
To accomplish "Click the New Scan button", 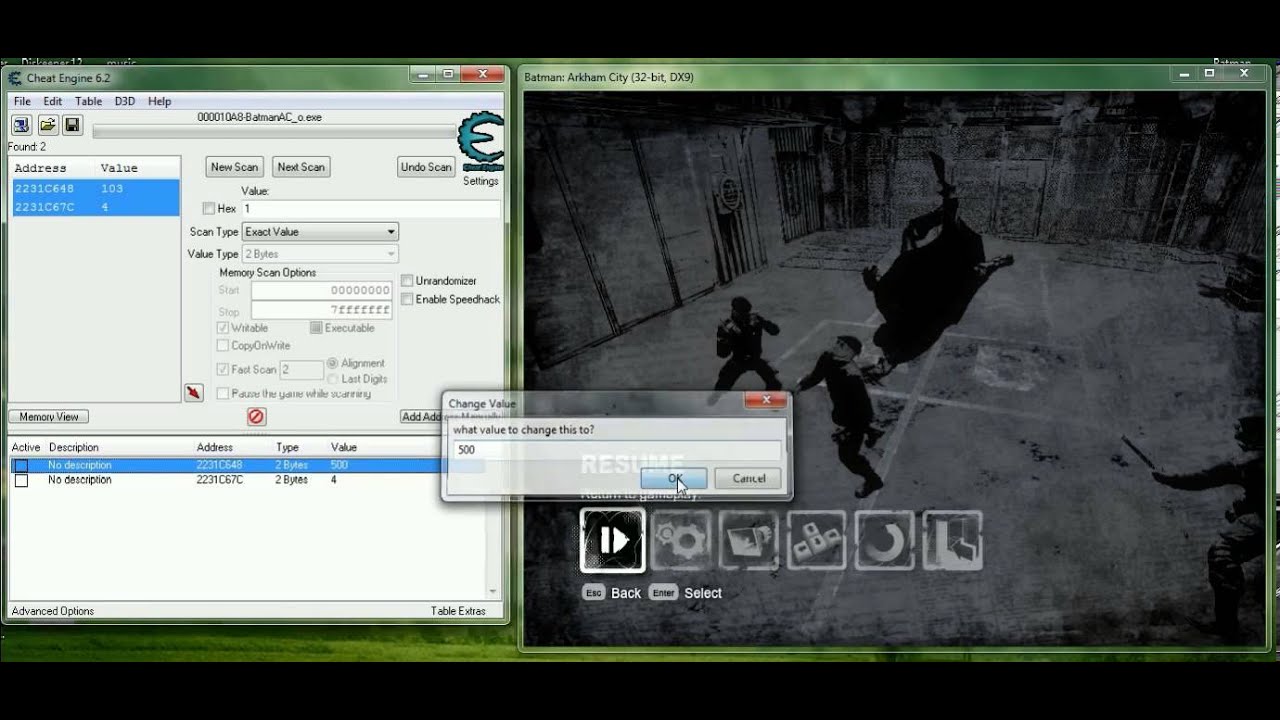I will [234, 167].
